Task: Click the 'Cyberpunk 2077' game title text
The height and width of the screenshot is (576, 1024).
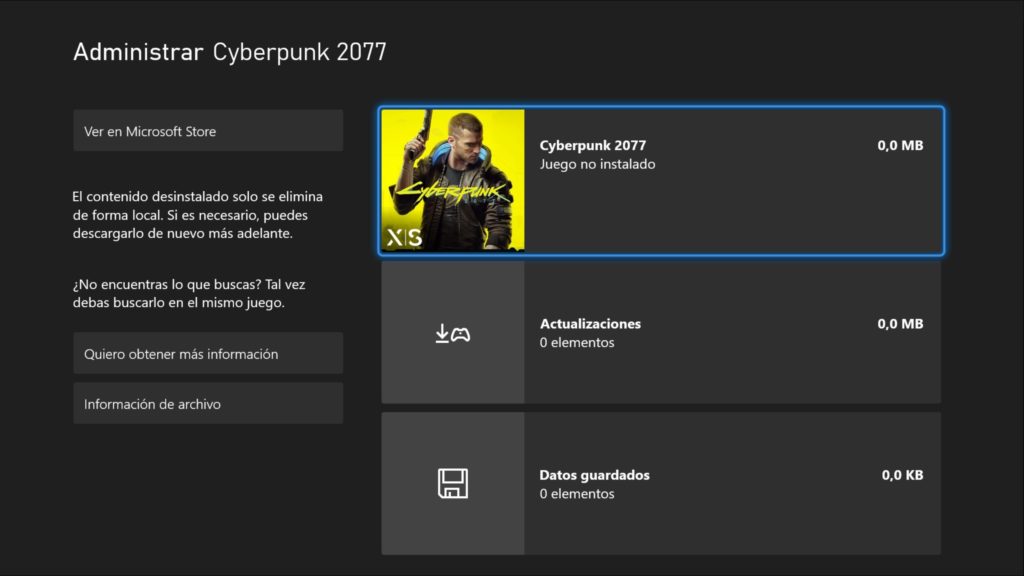Action: click(592, 145)
